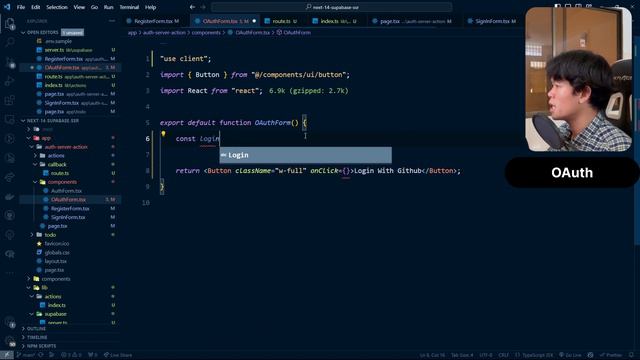640x360 pixels.
Task: Click the synchronize changes icon in status bar
Action: pyautogui.click(x=41, y=355)
